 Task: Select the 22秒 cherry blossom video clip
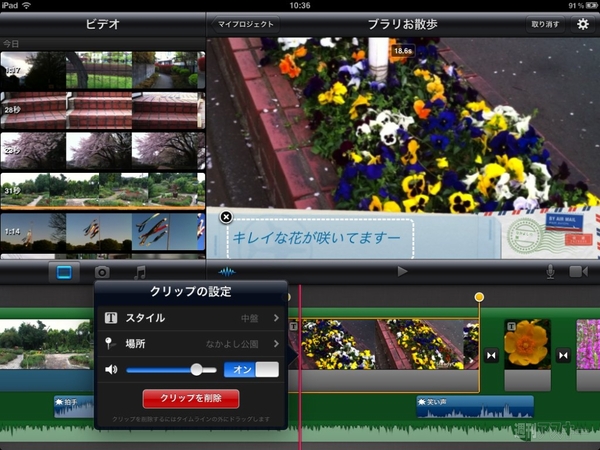103,151
